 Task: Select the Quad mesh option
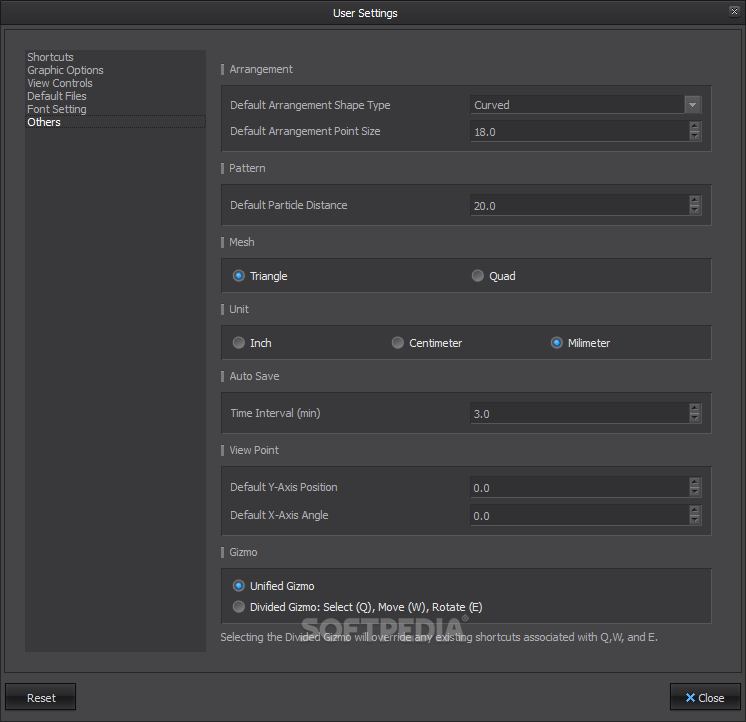pos(493,276)
